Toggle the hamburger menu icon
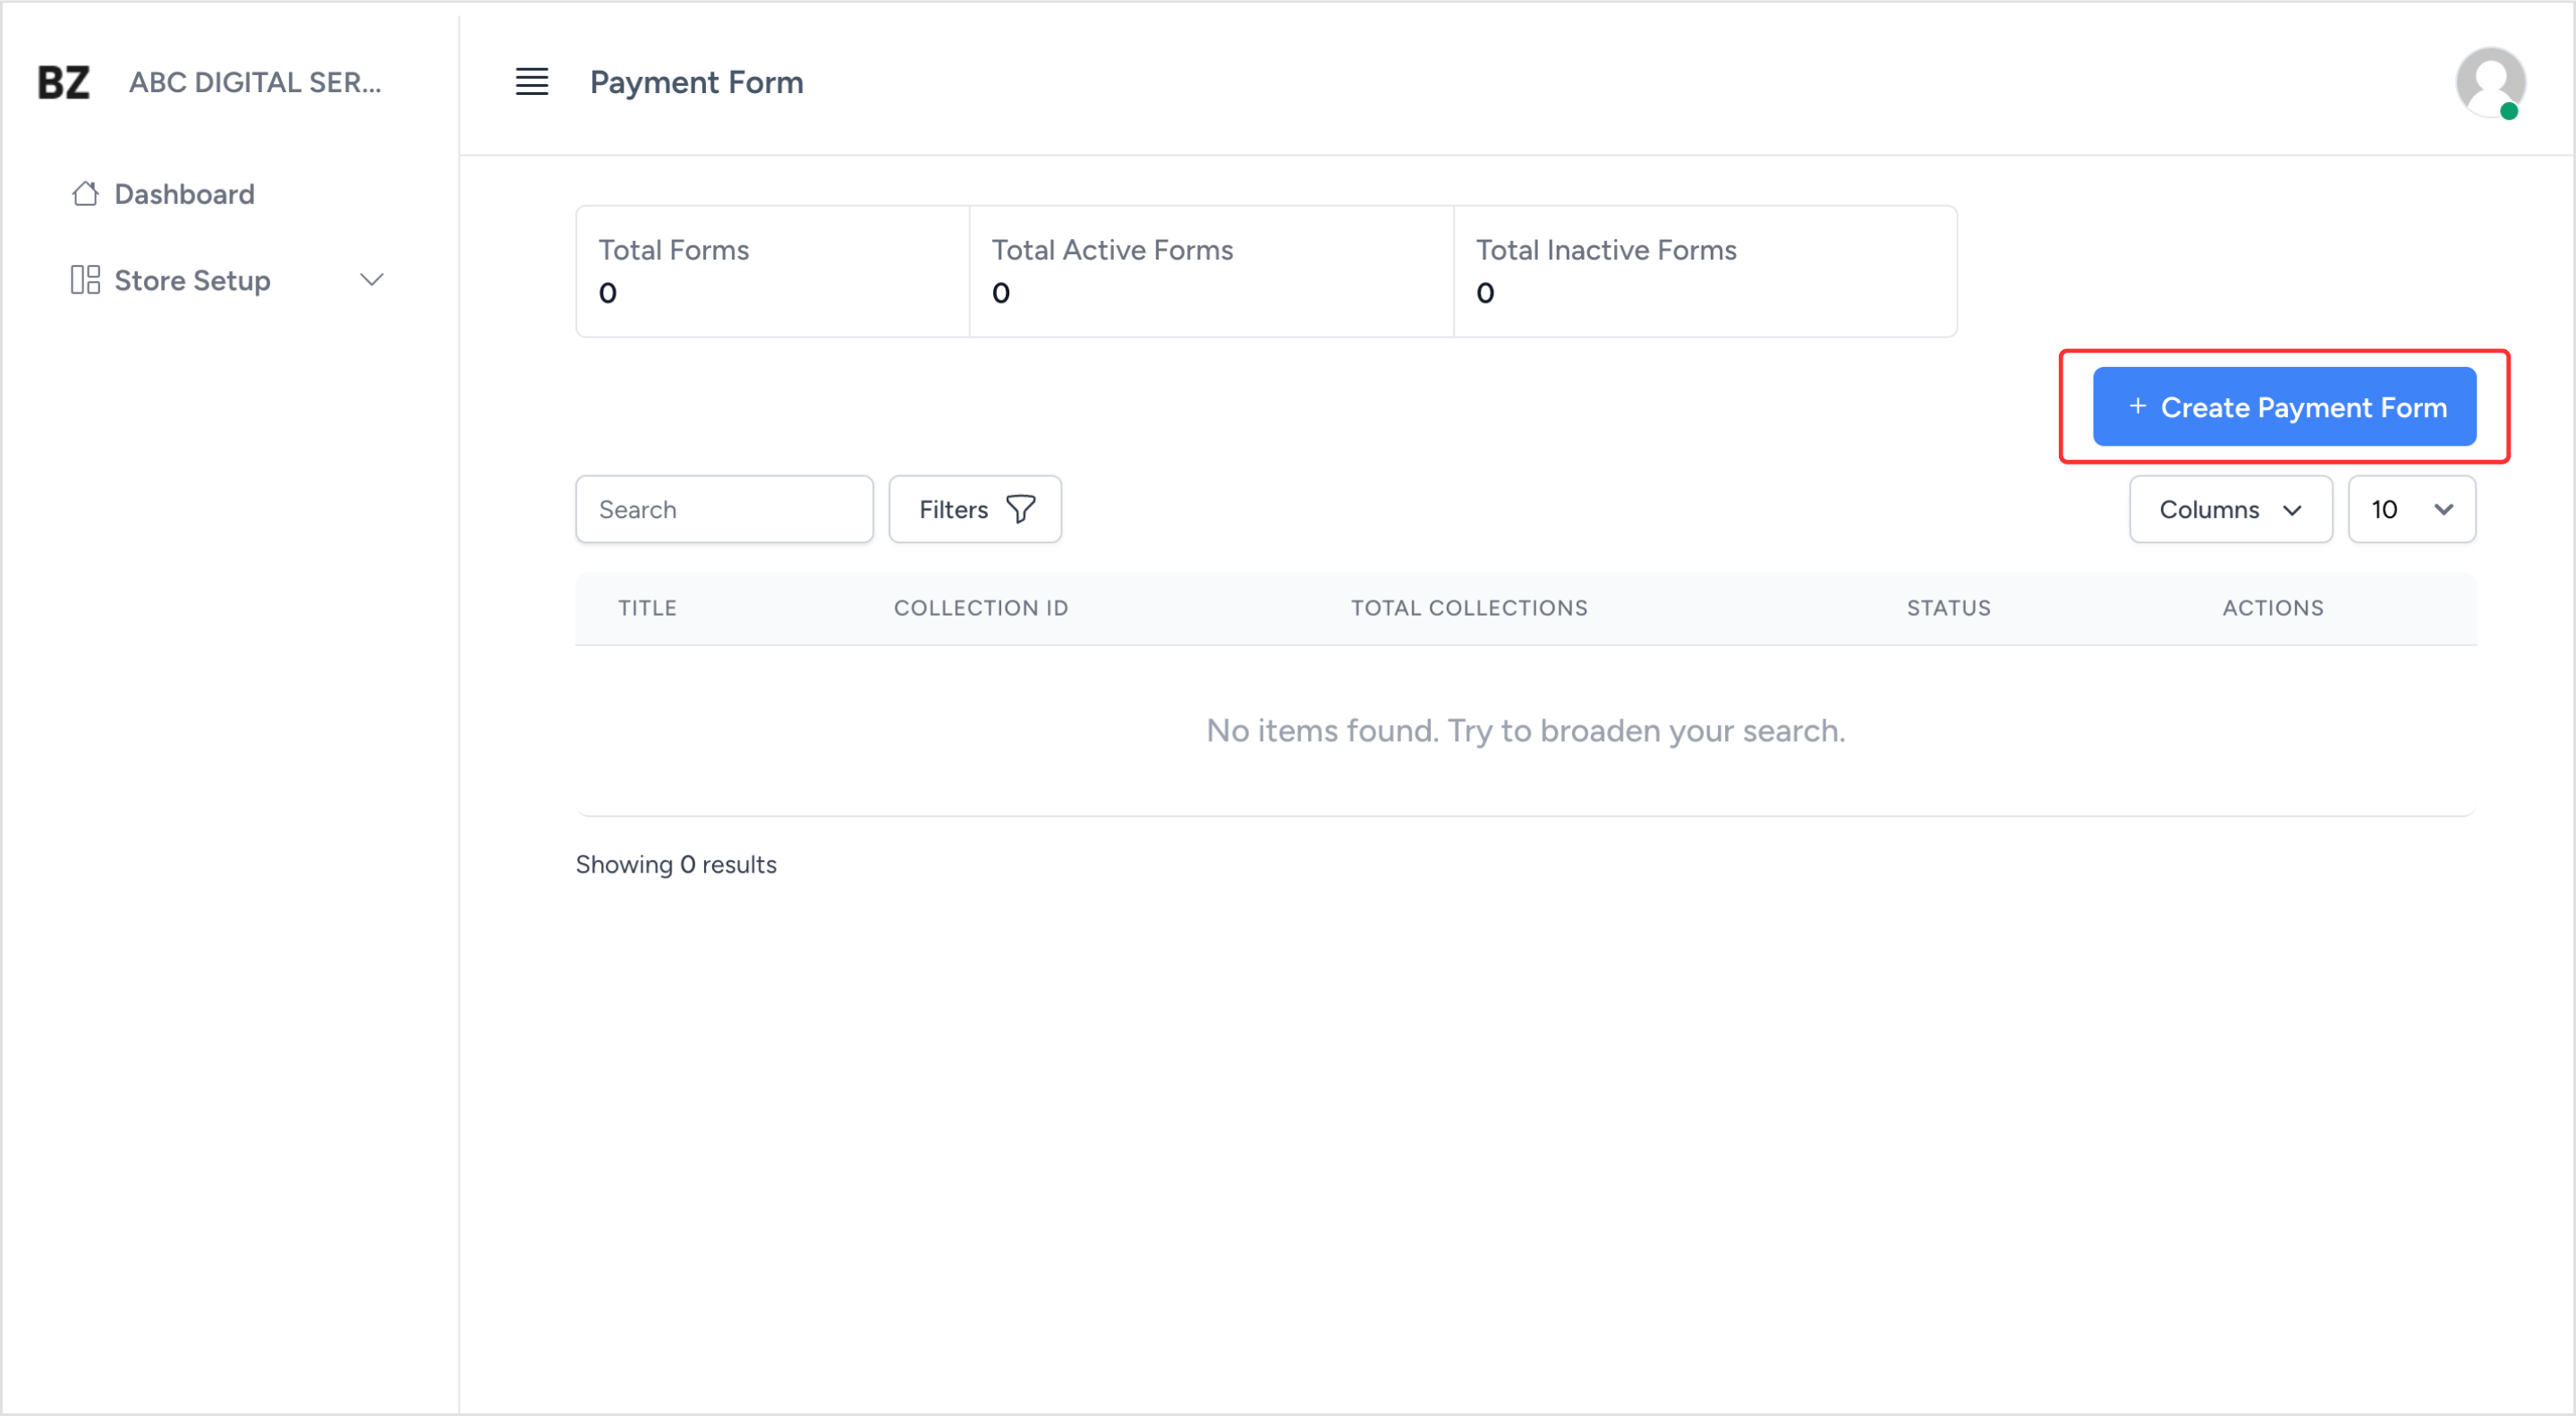The image size is (2576, 1416). (531, 82)
